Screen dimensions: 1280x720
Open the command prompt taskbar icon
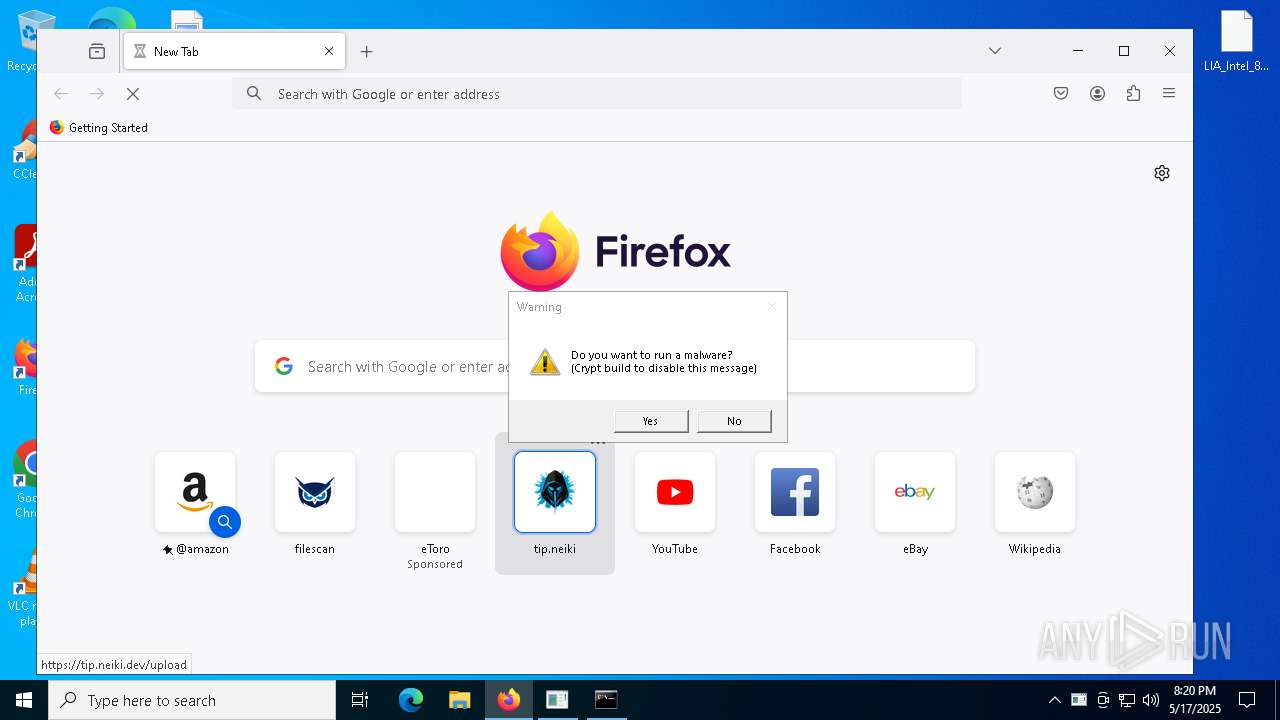coord(606,700)
